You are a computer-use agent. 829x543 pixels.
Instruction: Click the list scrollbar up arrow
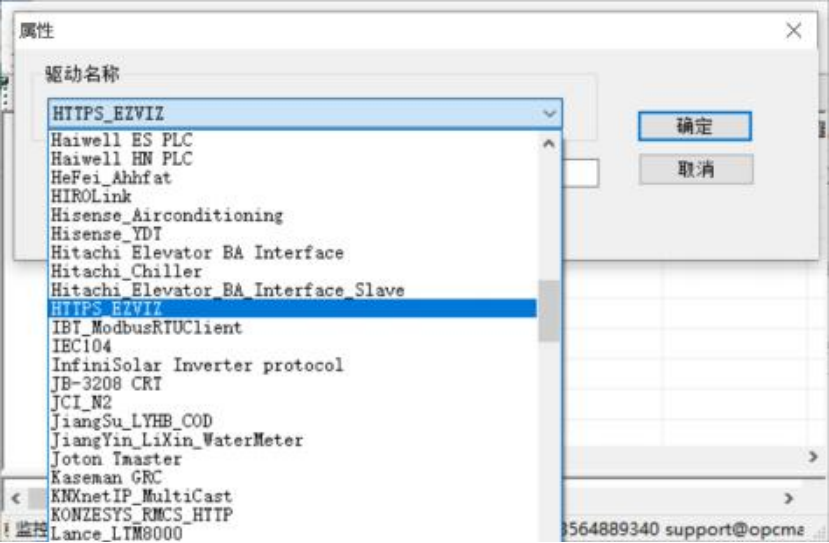point(549,143)
